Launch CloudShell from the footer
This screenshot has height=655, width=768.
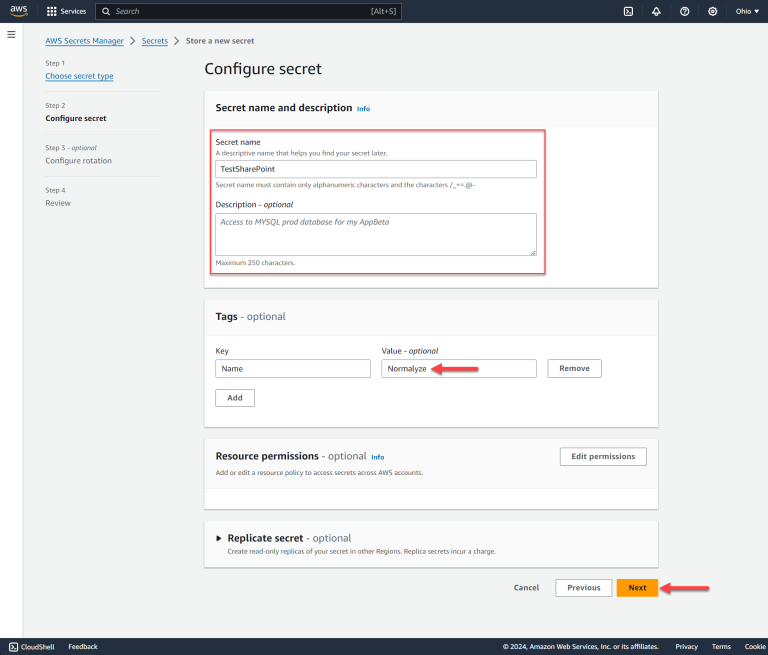tap(34, 647)
